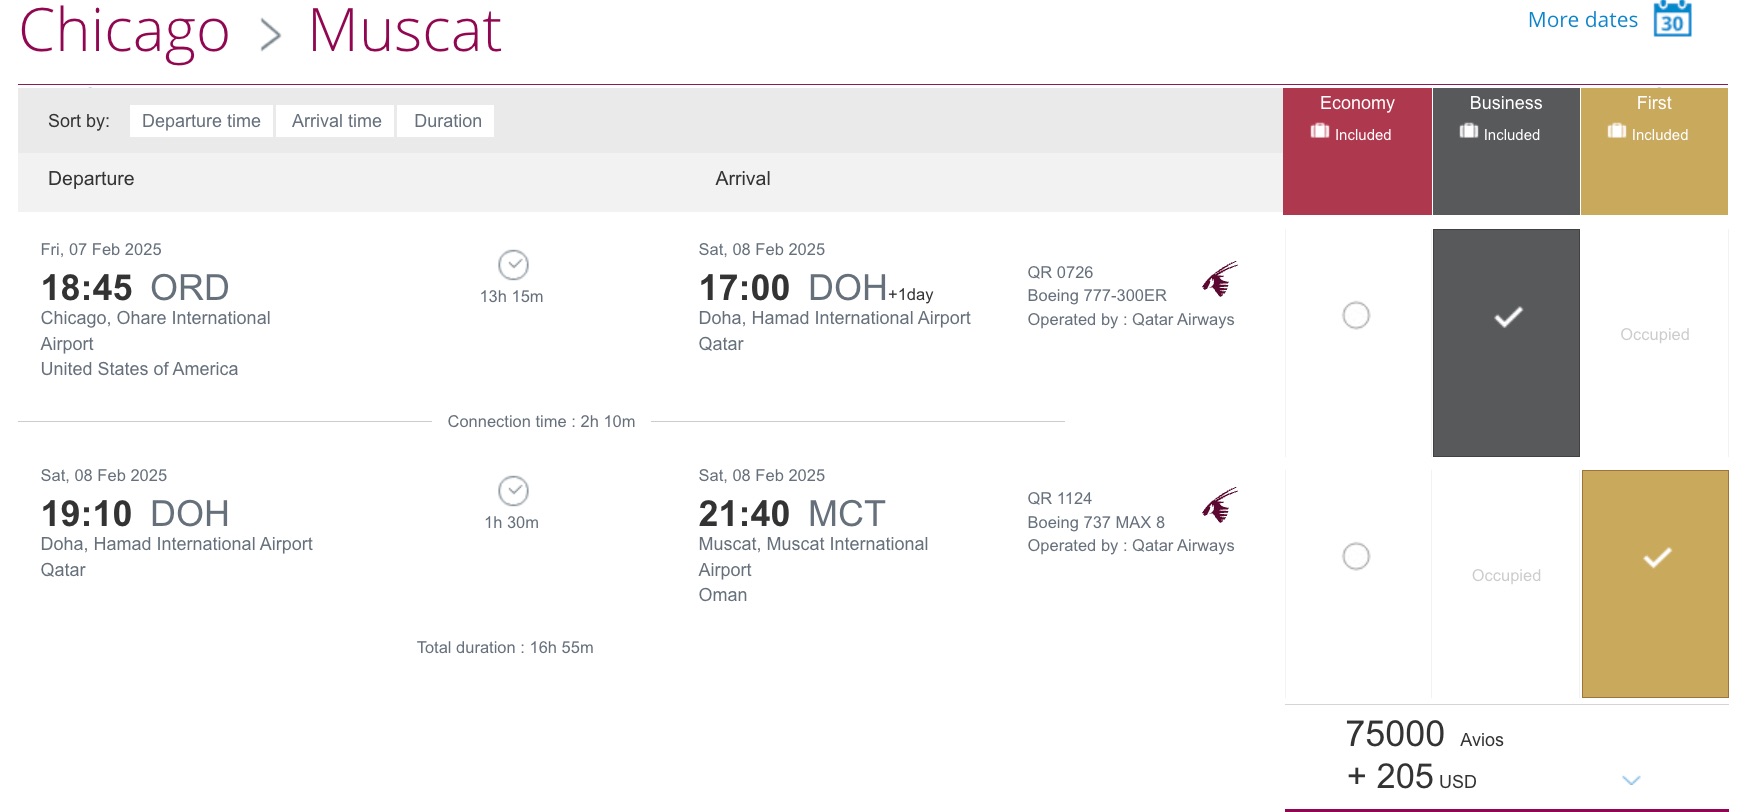Image resolution: width=1748 pixels, height=812 pixels.
Task: Open the calendar icon next to More dates
Action: click(x=1674, y=19)
